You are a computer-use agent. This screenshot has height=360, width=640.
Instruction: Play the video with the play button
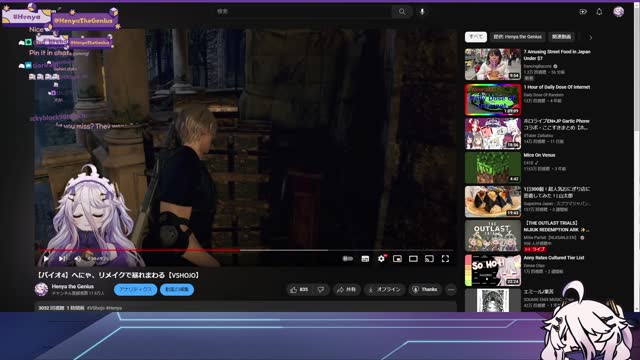tap(46, 259)
